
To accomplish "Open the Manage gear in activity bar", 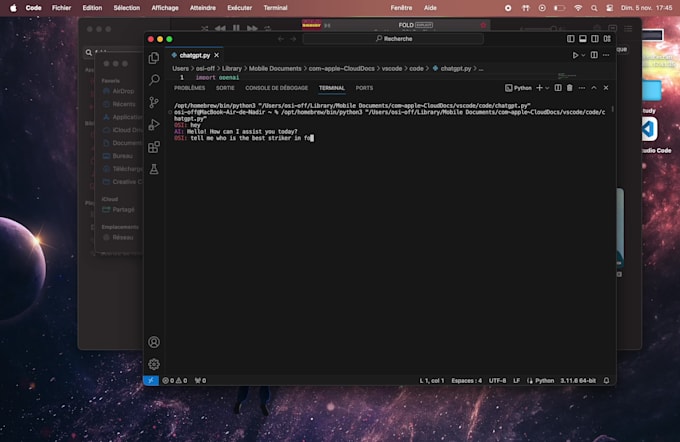I will 154,364.
